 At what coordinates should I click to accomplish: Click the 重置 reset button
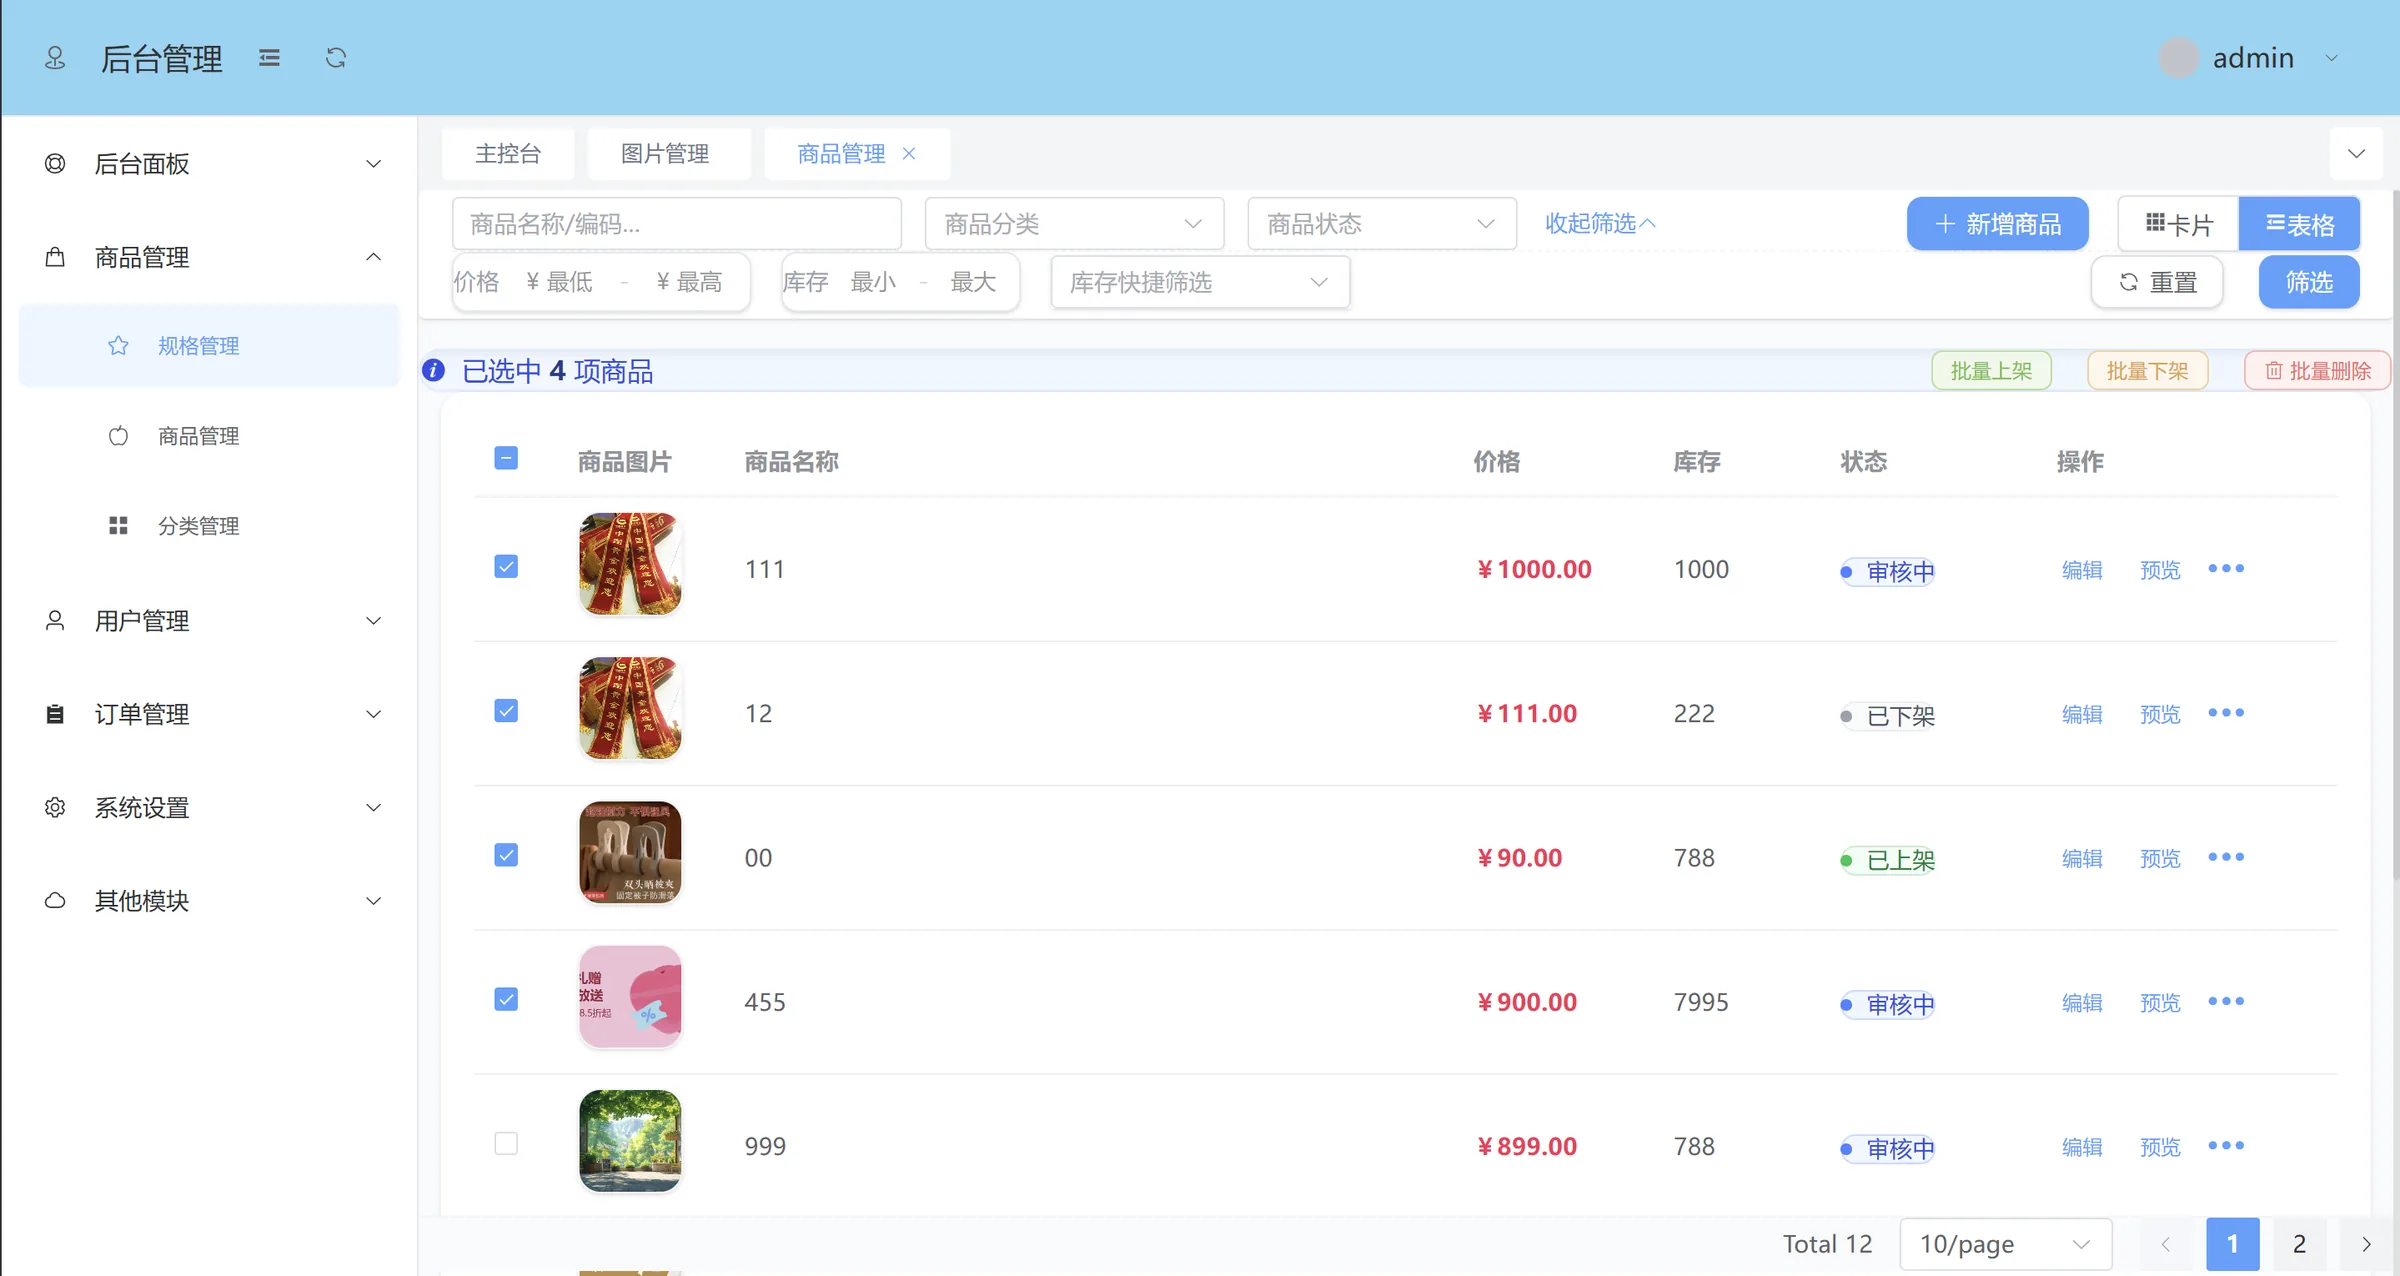coord(2157,282)
